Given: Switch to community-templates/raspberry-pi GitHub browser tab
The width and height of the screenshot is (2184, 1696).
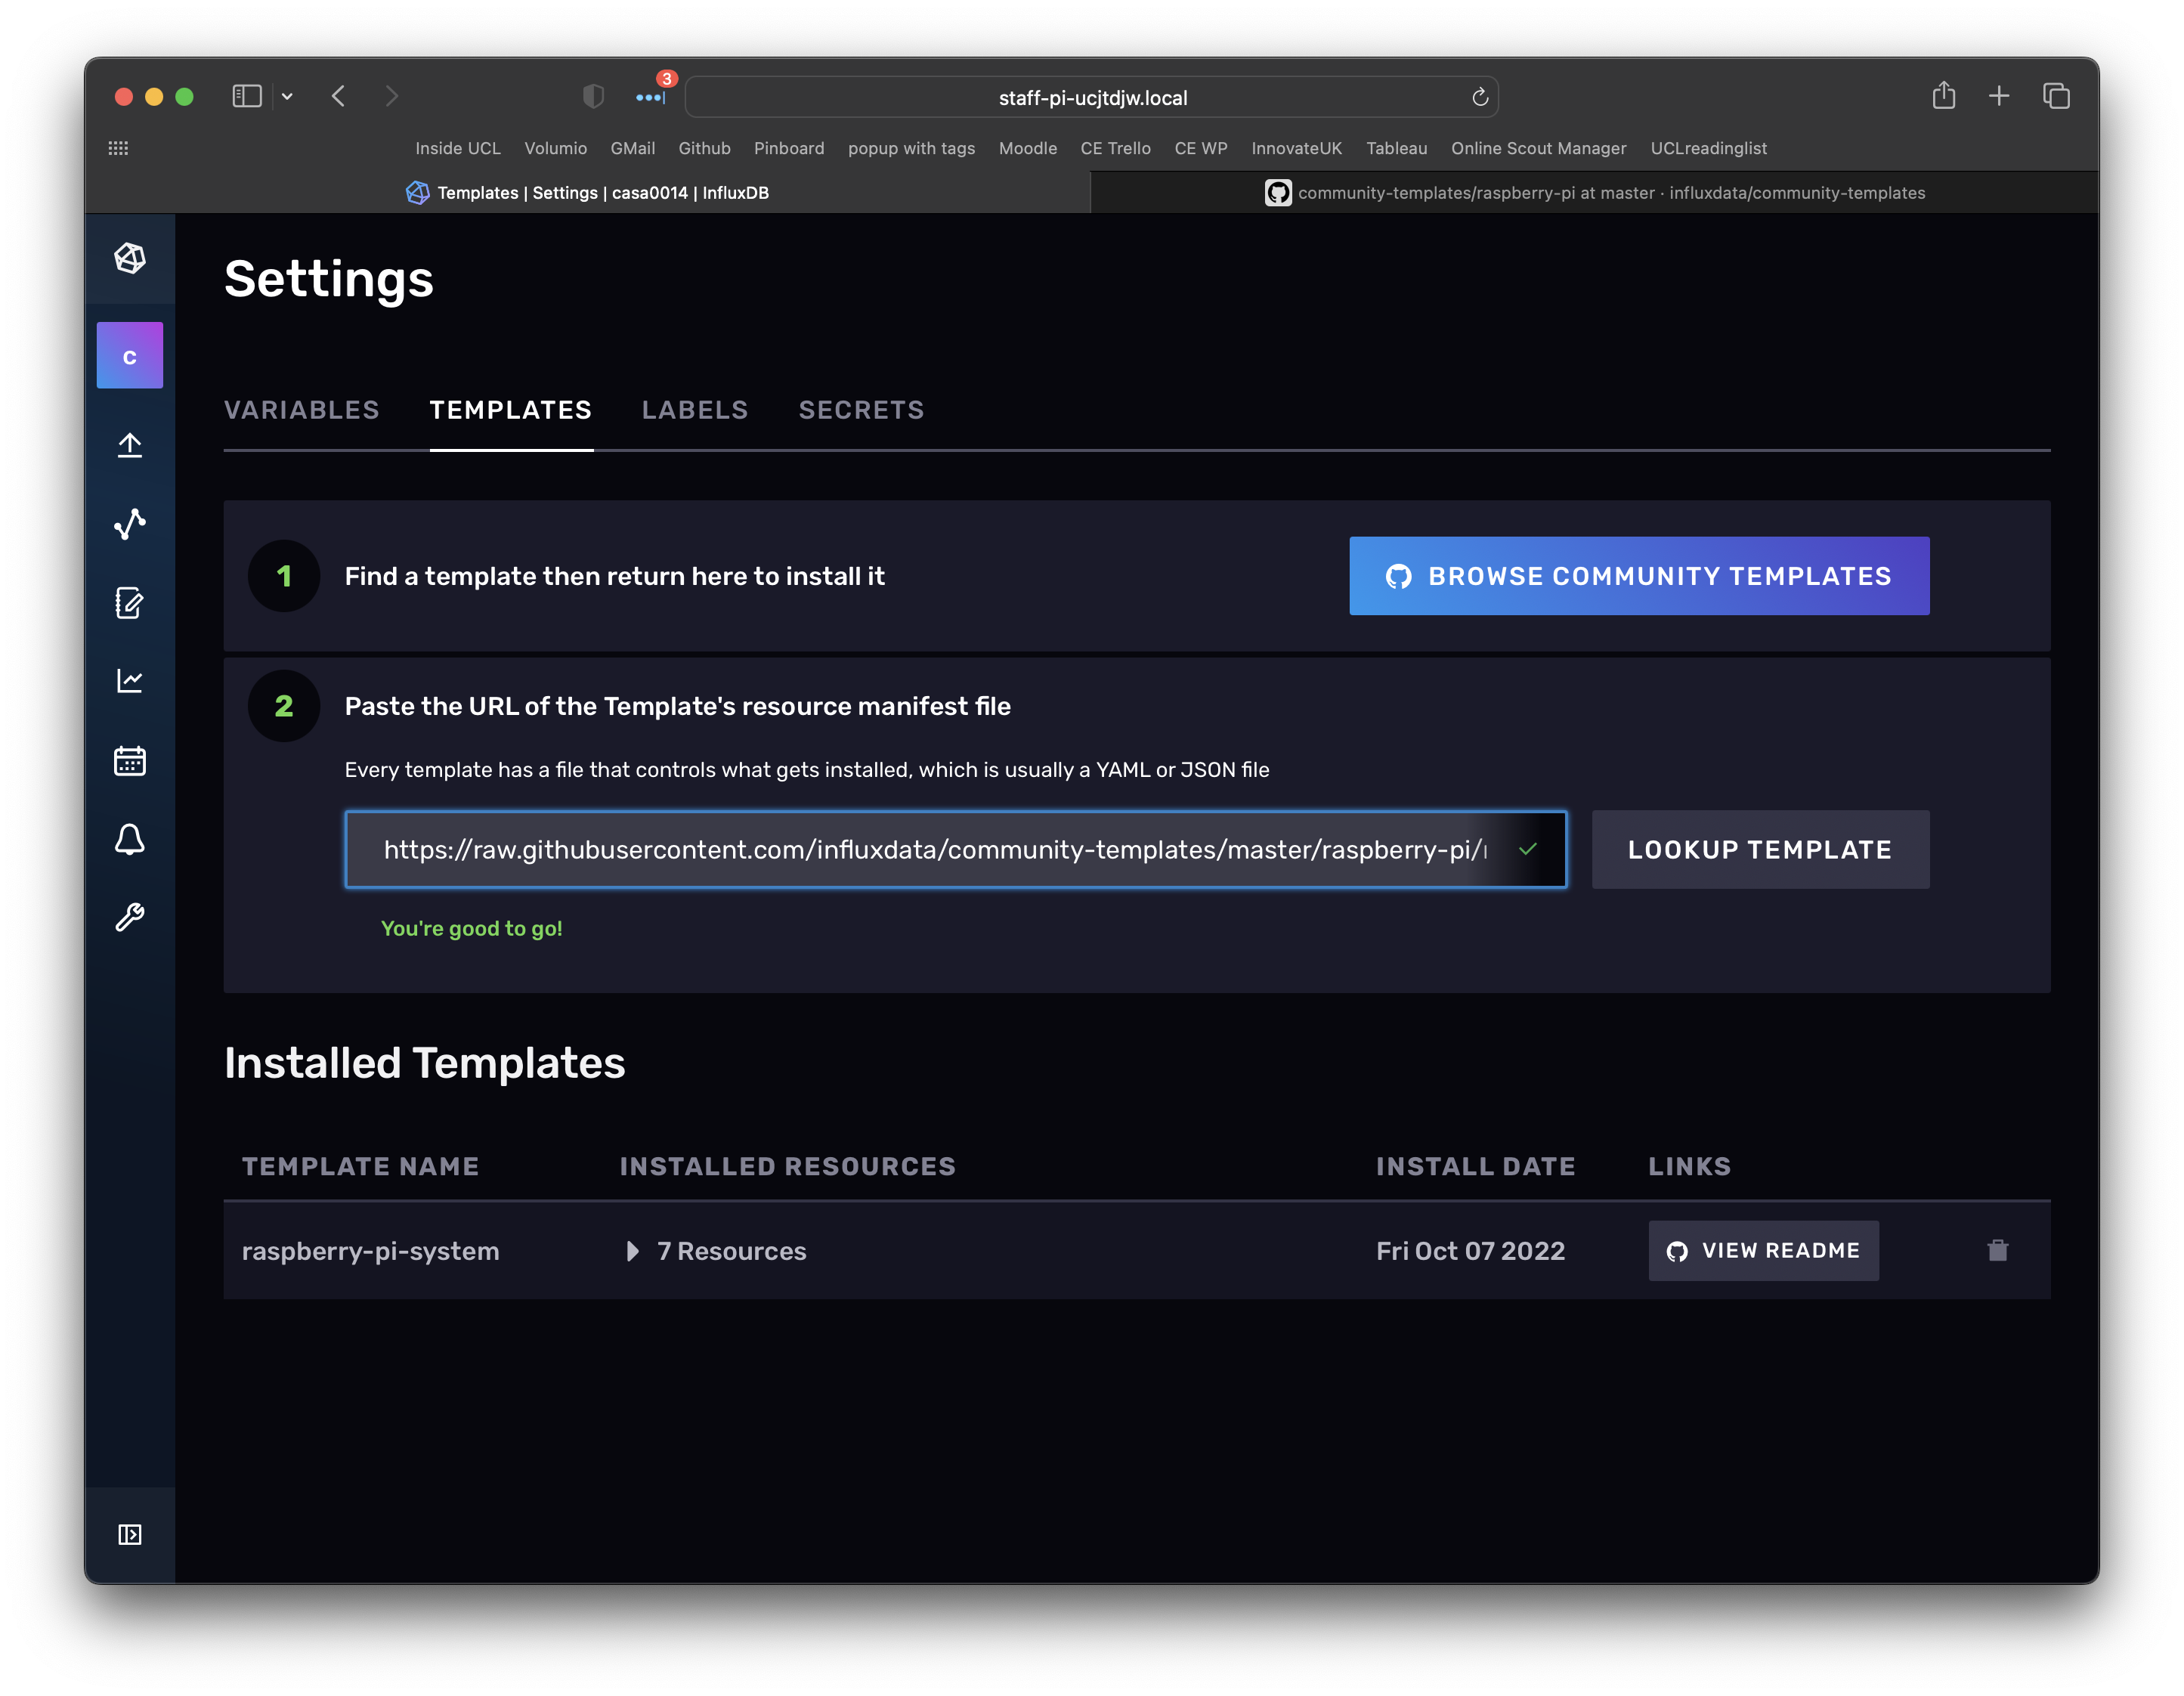Looking at the screenshot, I should coord(1595,192).
